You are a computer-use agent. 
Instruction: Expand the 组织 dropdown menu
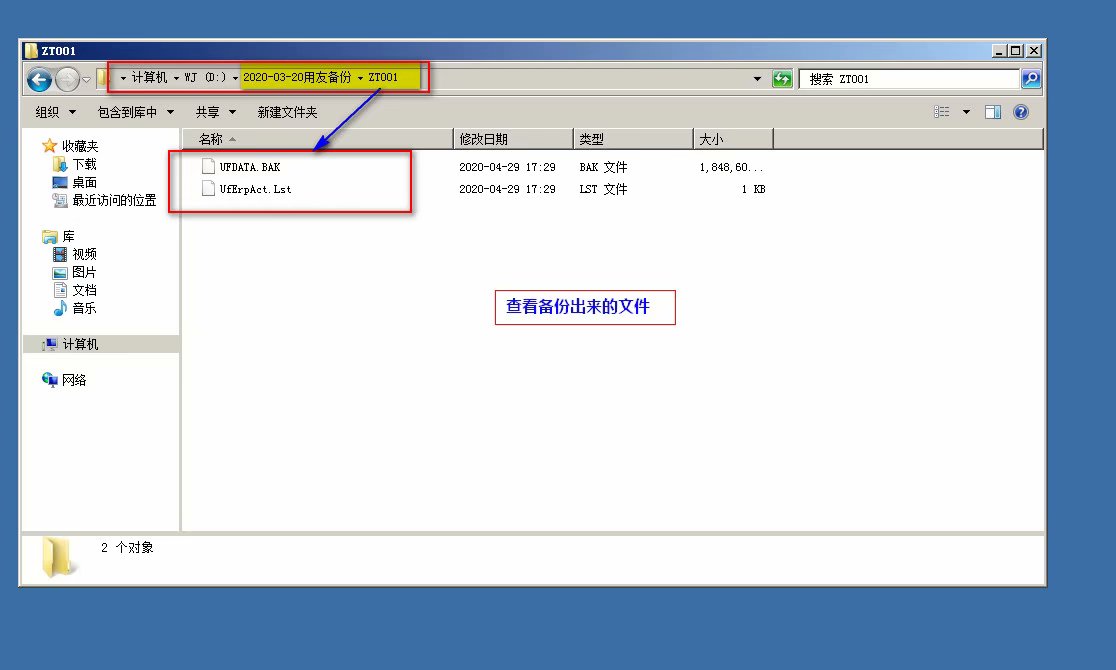(x=54, y=113)
